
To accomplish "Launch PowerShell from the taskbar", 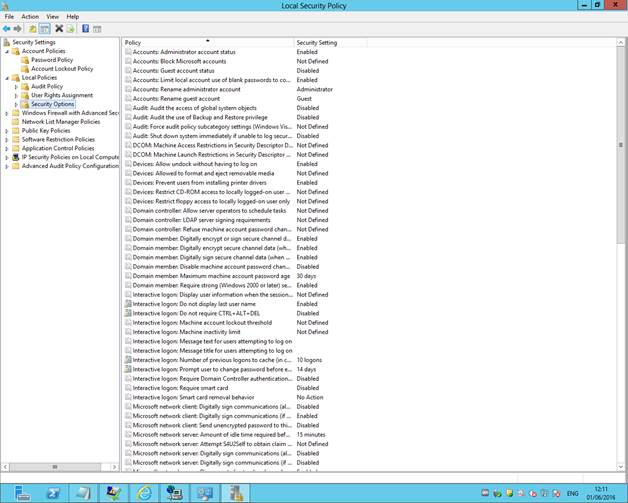I will 53,493.
